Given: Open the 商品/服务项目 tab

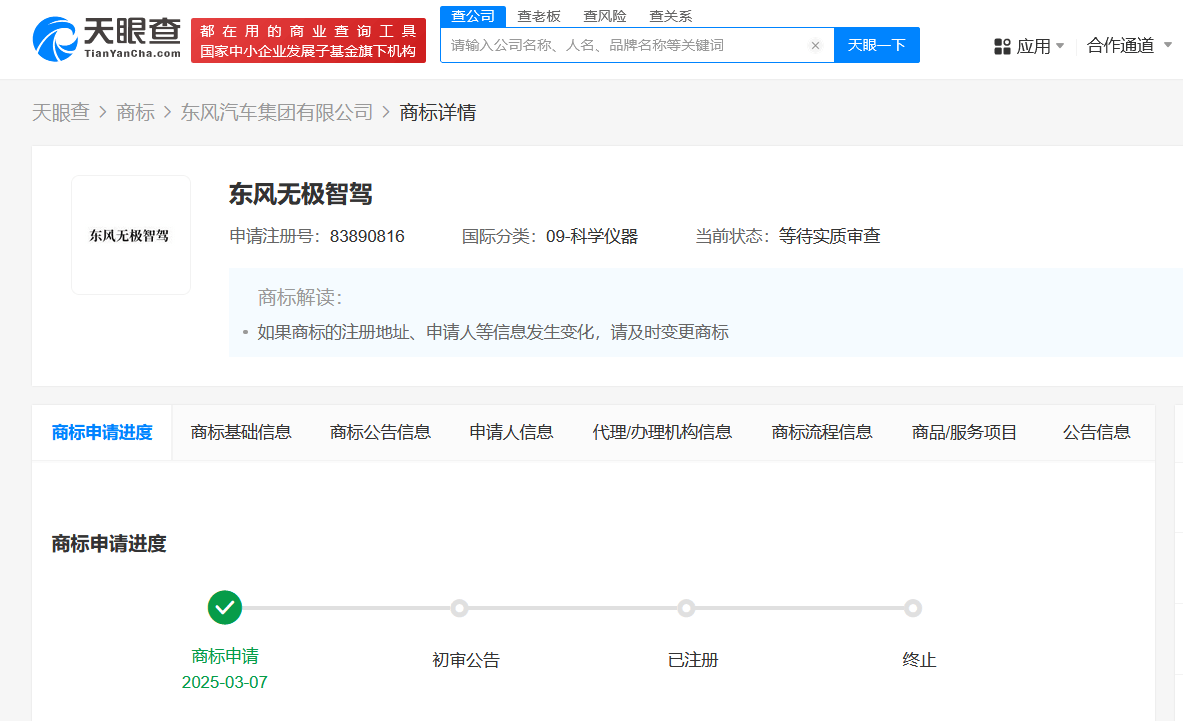Looking at the screenshot, I should [964, 432].
